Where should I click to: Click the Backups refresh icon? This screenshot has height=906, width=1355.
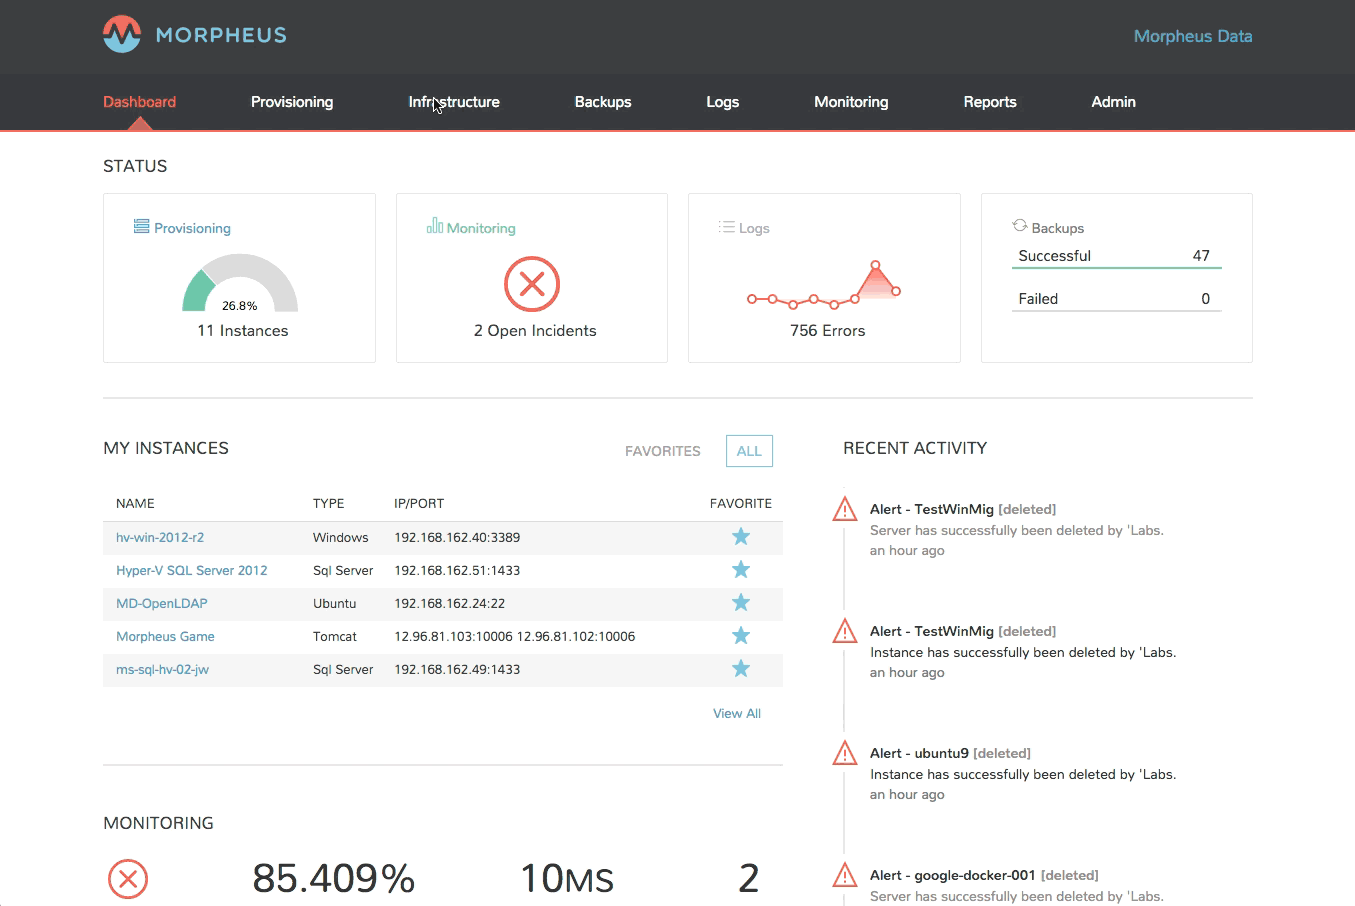pyautogui.click(x=1020, y=226)
